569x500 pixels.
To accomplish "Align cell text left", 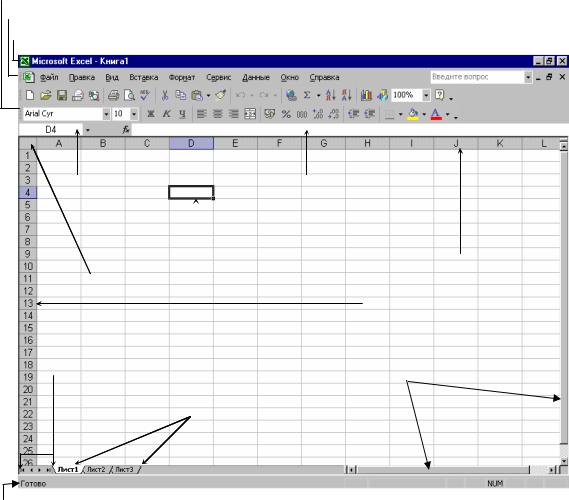I will pos(202,114).
